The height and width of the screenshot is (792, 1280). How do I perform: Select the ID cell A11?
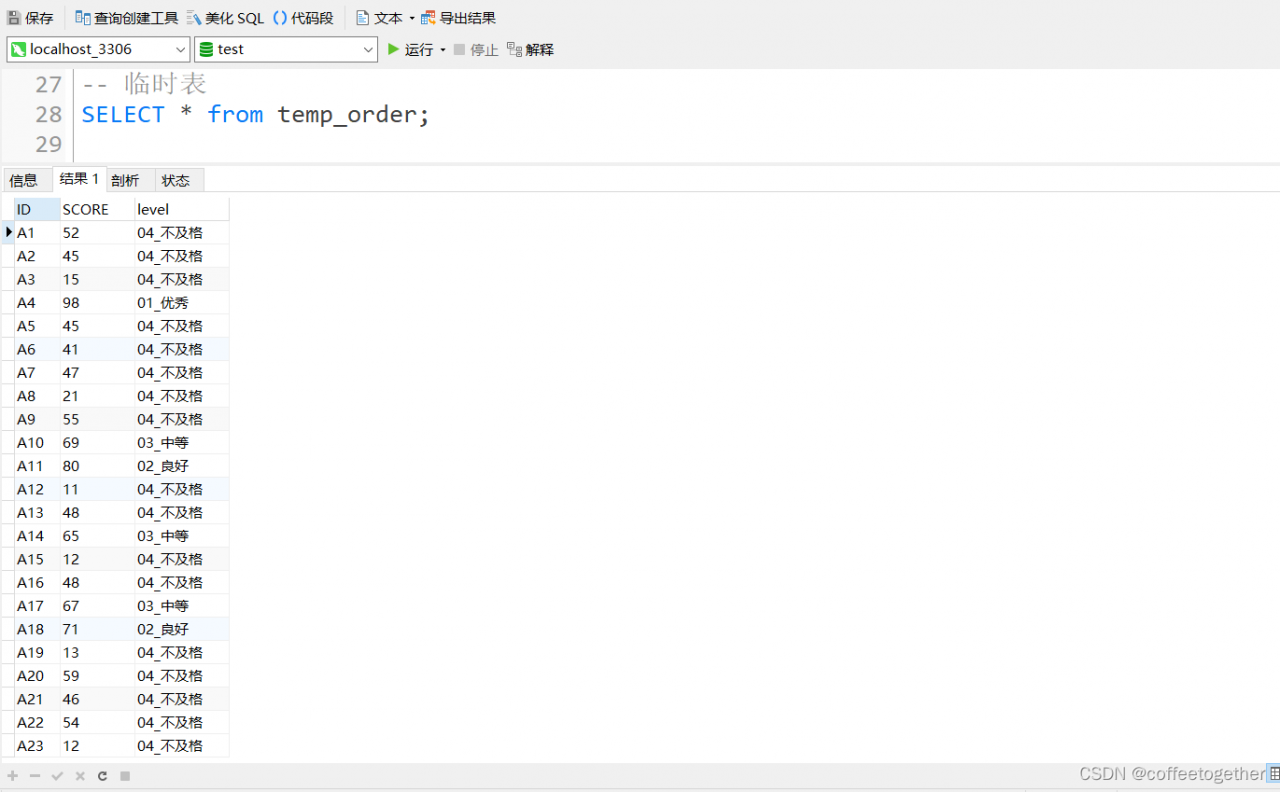click(37, 466)
